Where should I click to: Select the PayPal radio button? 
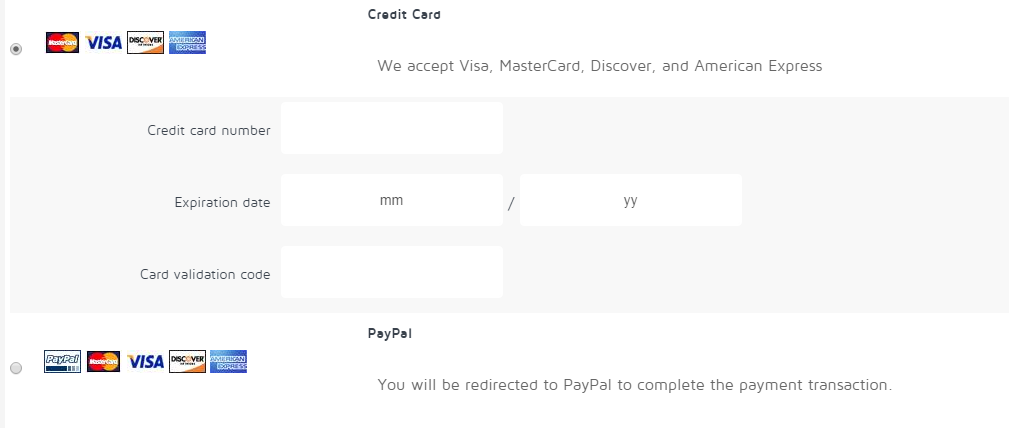[x=16, y=368]
